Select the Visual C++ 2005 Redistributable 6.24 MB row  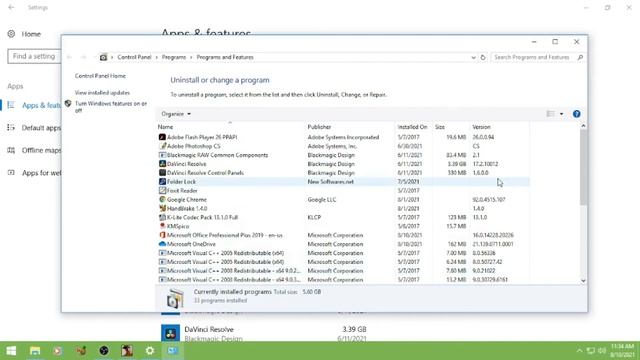click(x=343, y=262)
